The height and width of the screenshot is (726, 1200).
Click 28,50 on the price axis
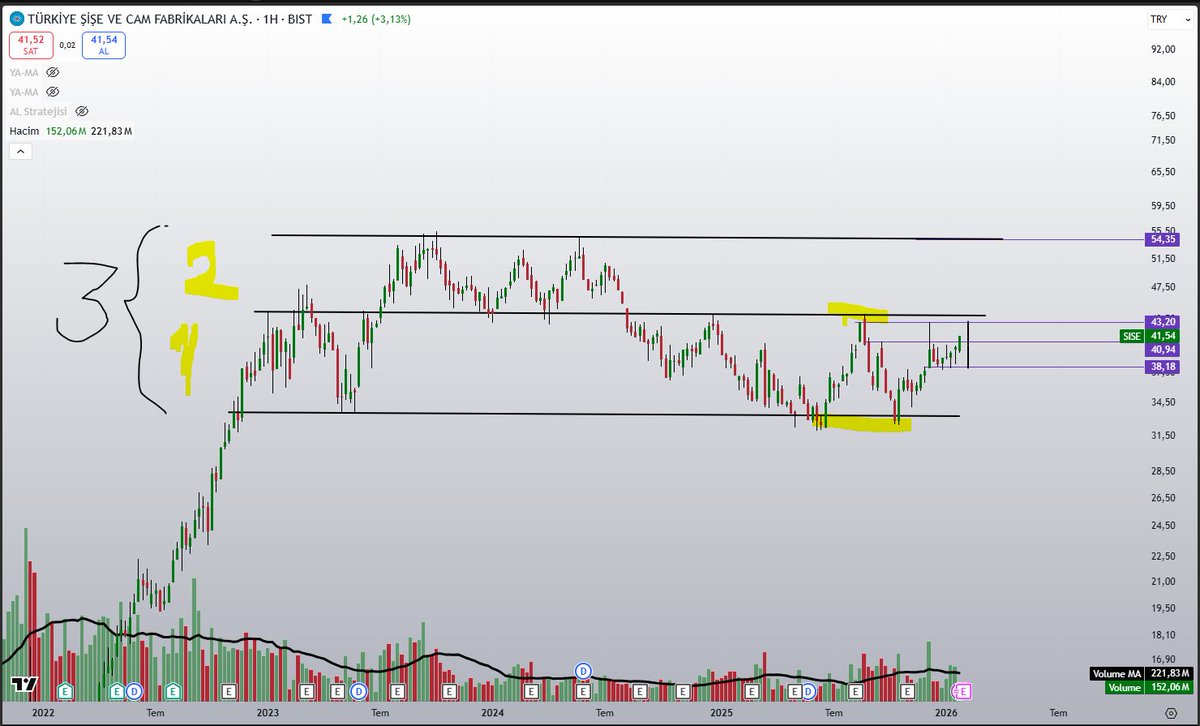point(1162,472)
